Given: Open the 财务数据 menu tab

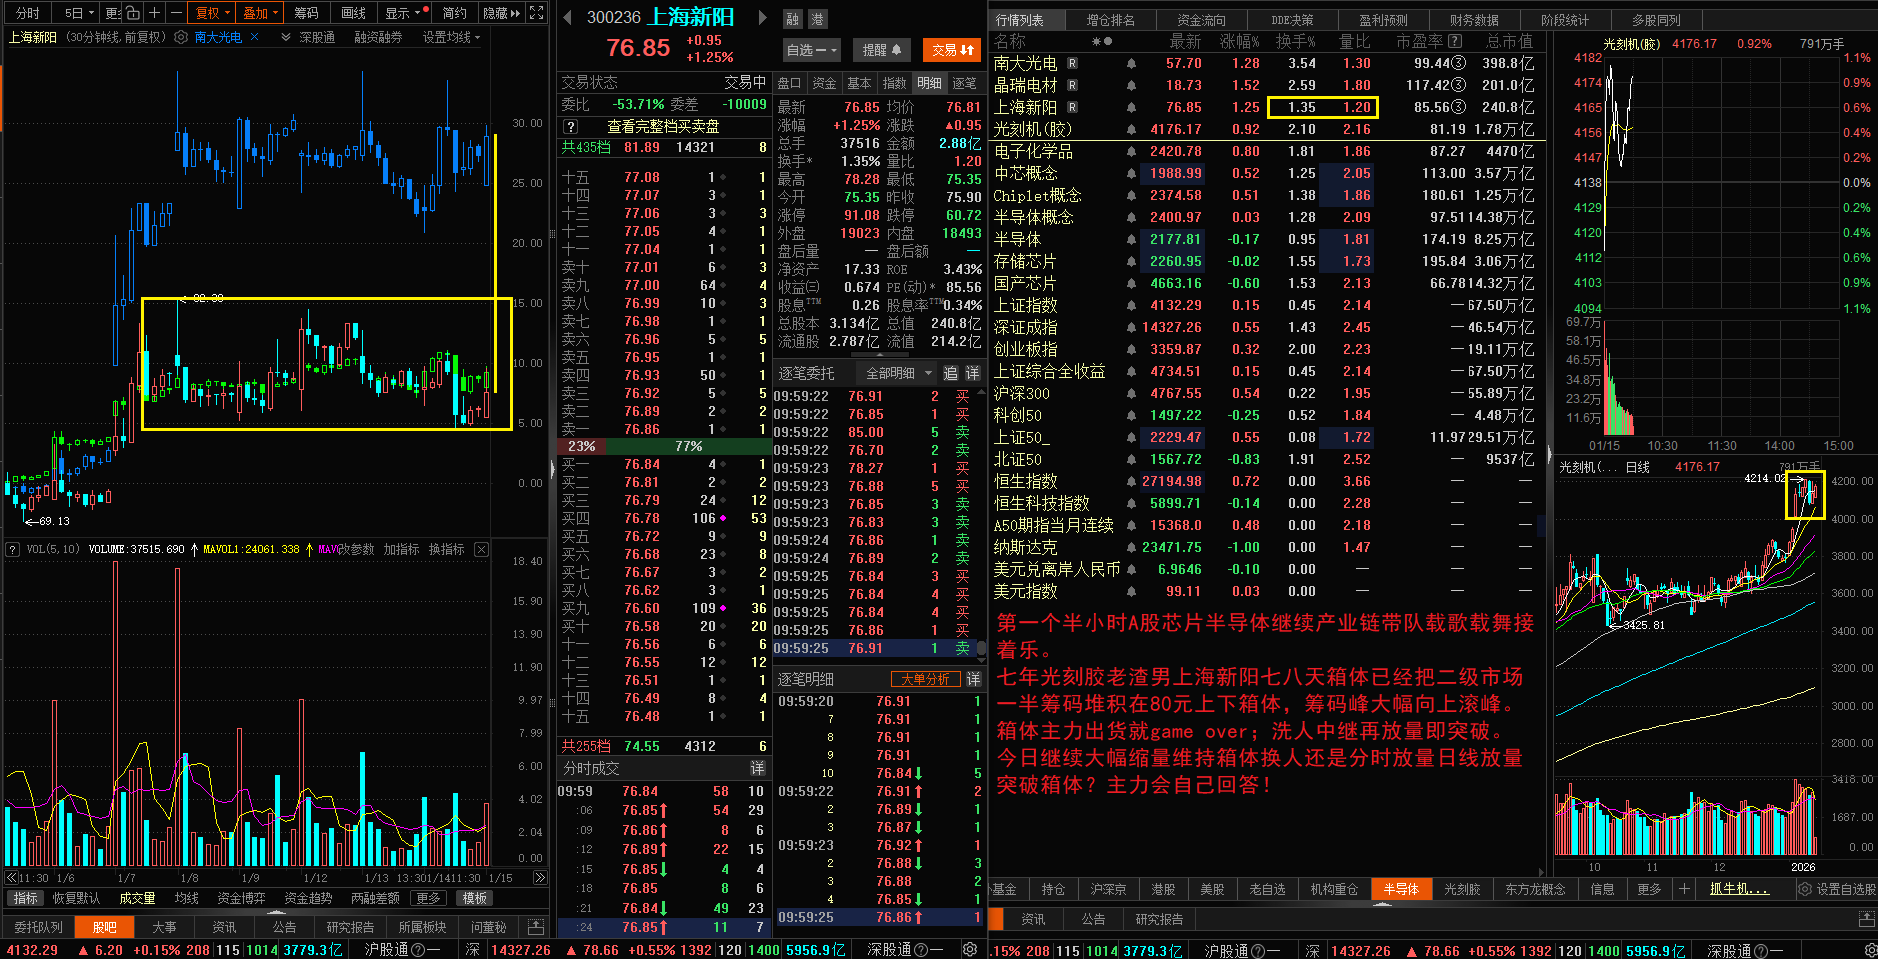Looking at the screenshot, I should point(1474,20).
